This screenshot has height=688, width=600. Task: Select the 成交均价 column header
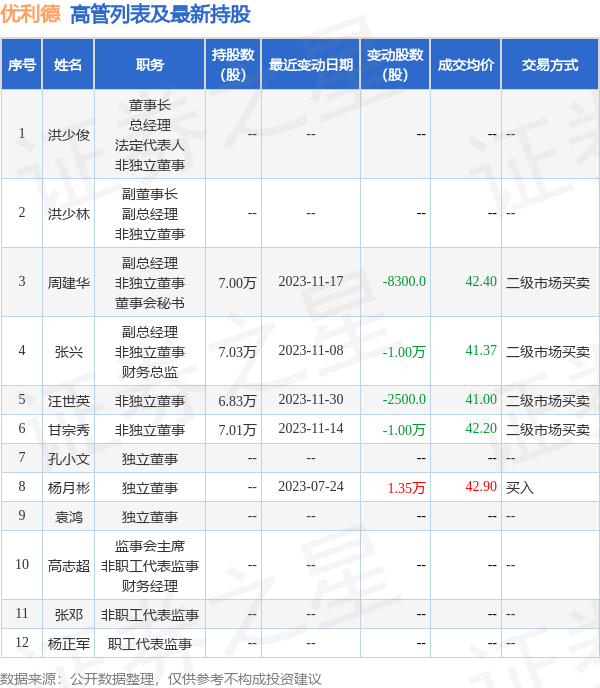tap(466, 64)
